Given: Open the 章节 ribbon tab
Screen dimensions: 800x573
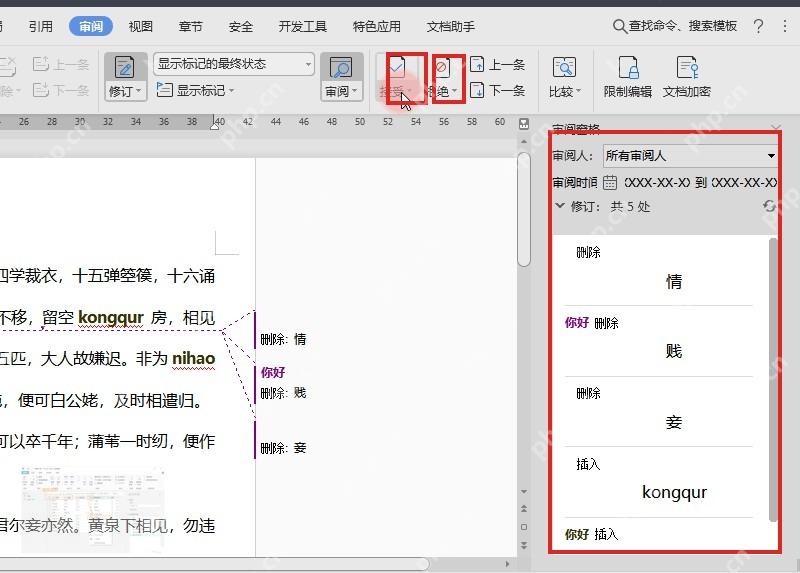Looking at the screenshot, I should tap(190, 26).
